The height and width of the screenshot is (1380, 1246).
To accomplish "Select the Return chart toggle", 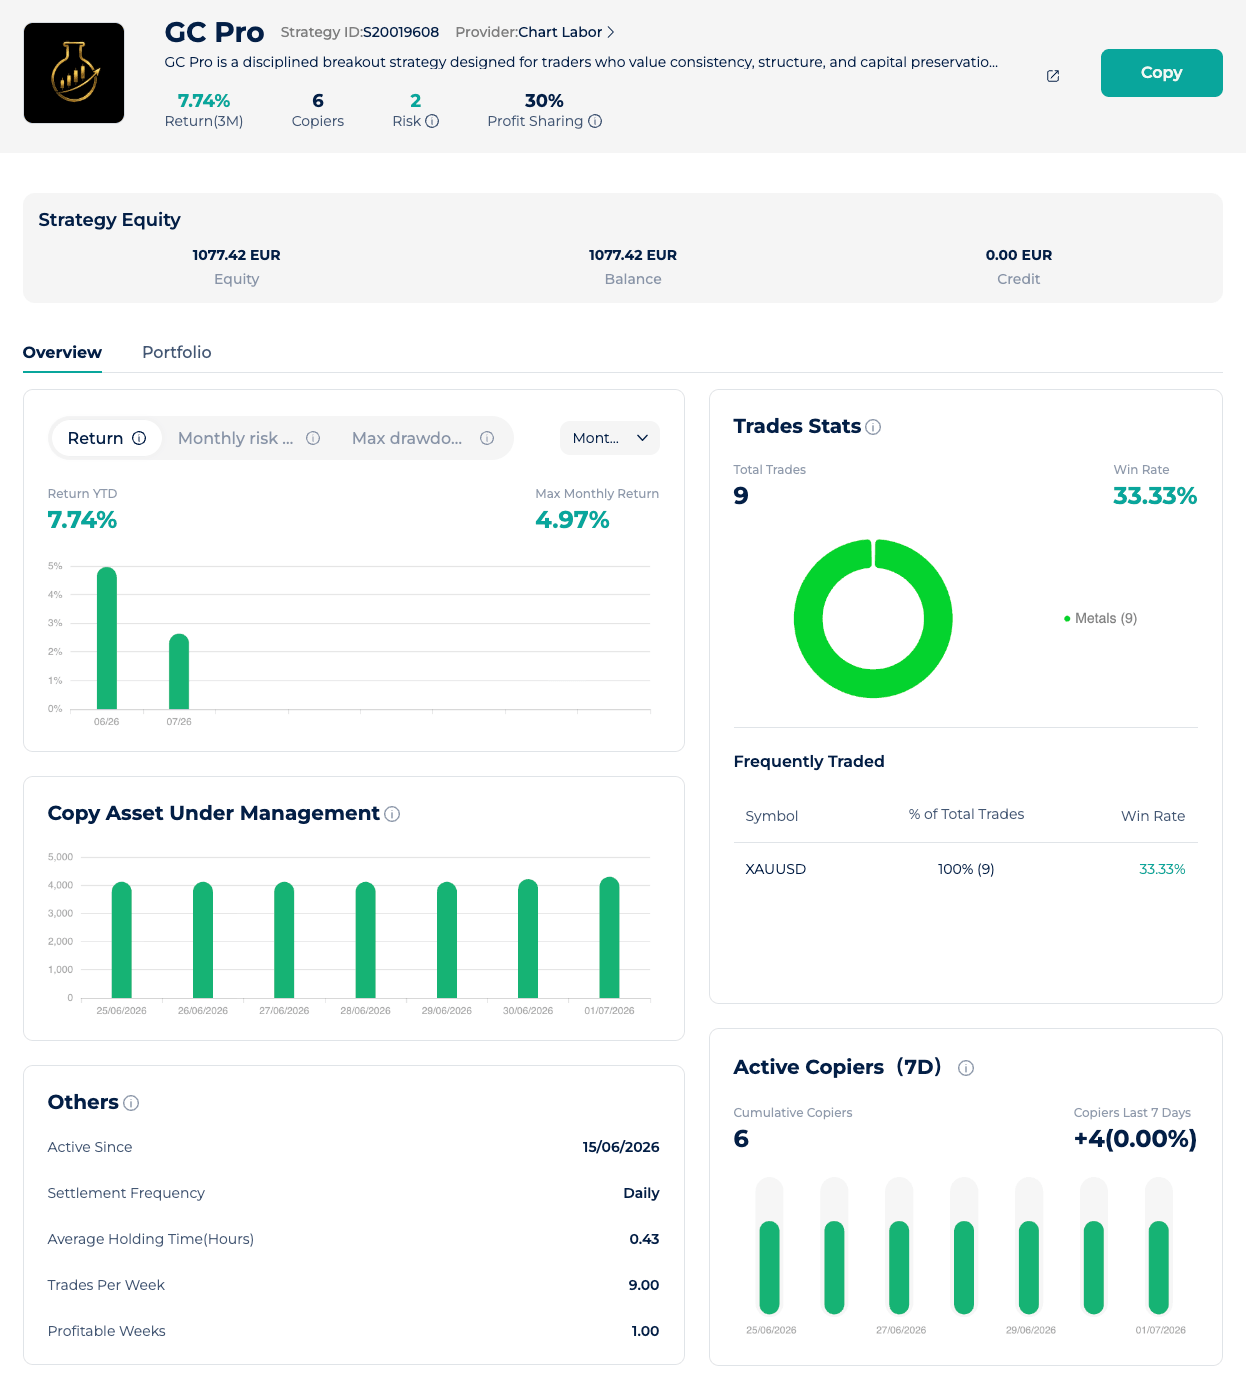I will 106,438.
